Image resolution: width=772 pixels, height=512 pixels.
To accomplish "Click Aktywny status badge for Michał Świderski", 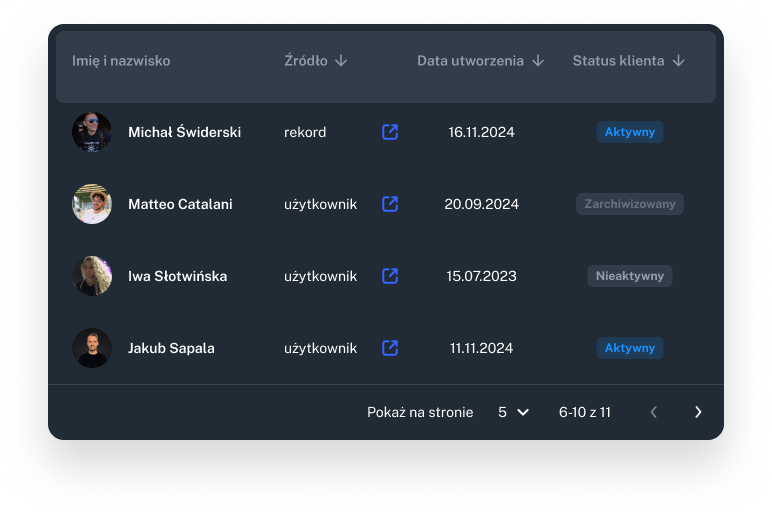I will tap(630, 132).
